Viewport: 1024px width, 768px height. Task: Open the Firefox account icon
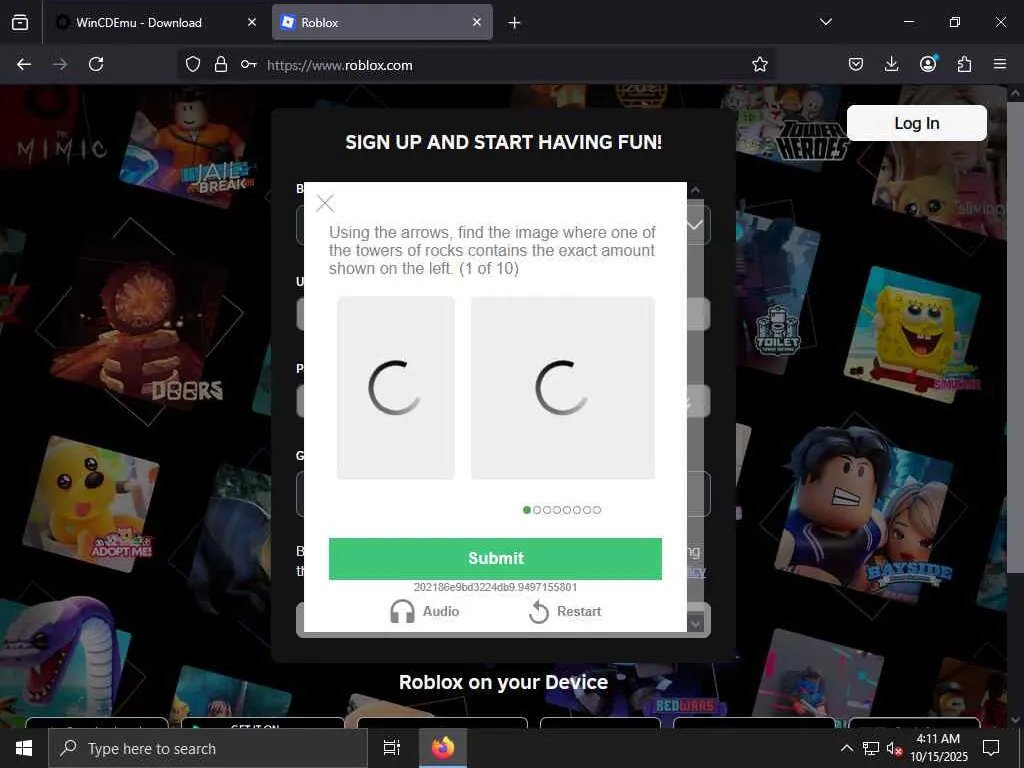pos(928,63)
